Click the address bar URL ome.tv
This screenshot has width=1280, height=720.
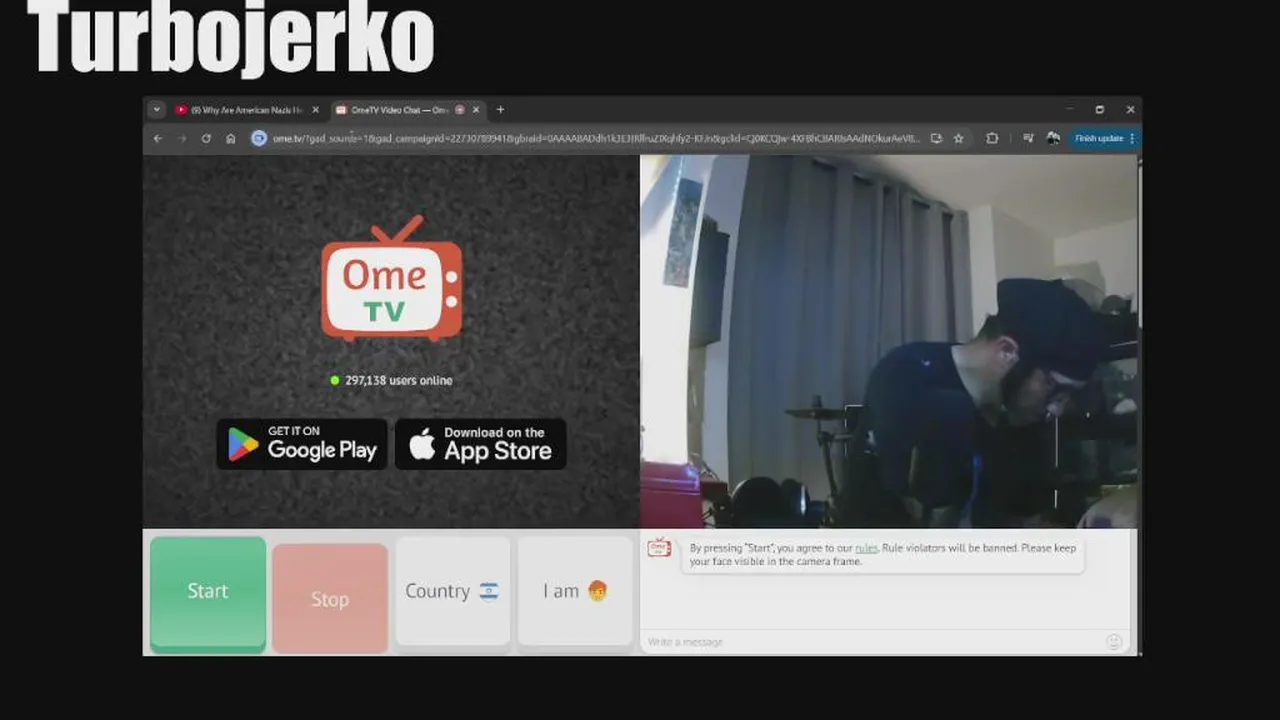(x=595, y=138)
